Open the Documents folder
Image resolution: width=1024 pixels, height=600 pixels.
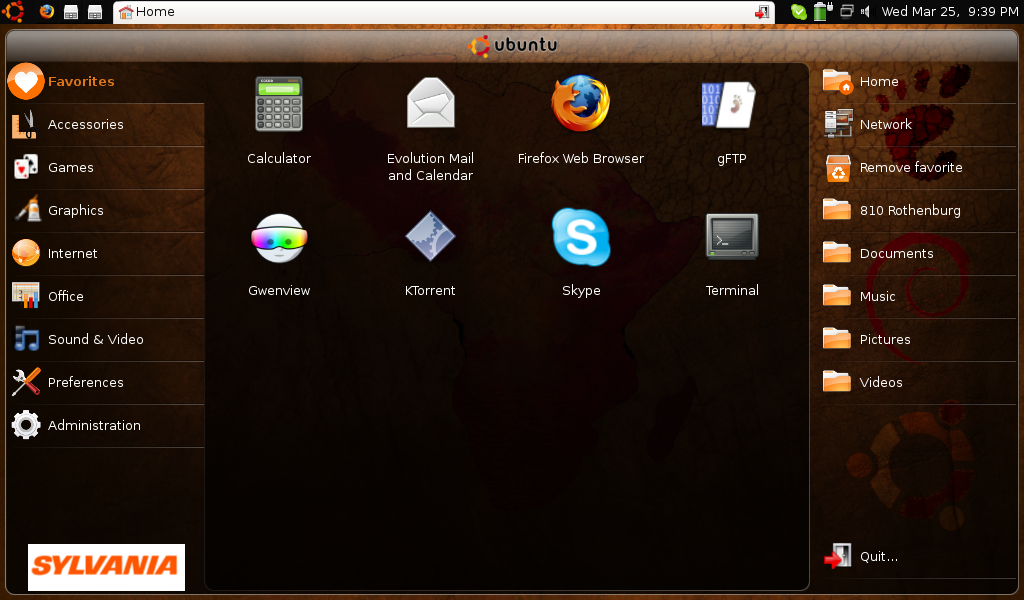[x=918, y=254]
